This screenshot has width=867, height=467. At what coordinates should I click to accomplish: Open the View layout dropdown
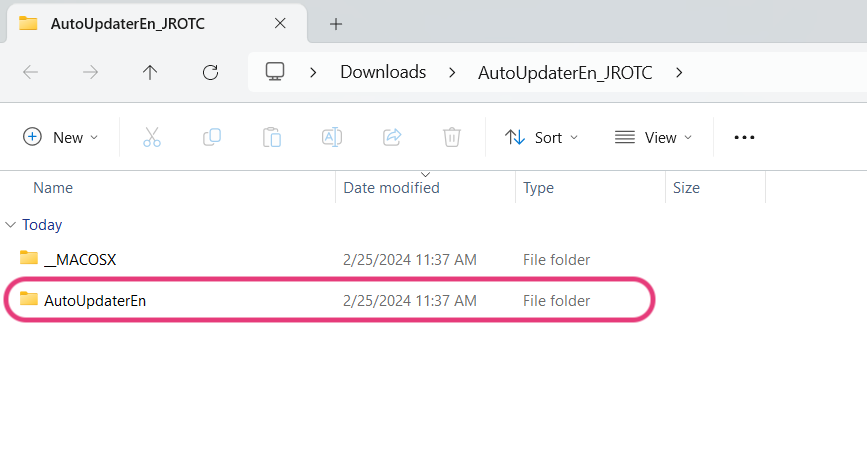coord(654,137)
